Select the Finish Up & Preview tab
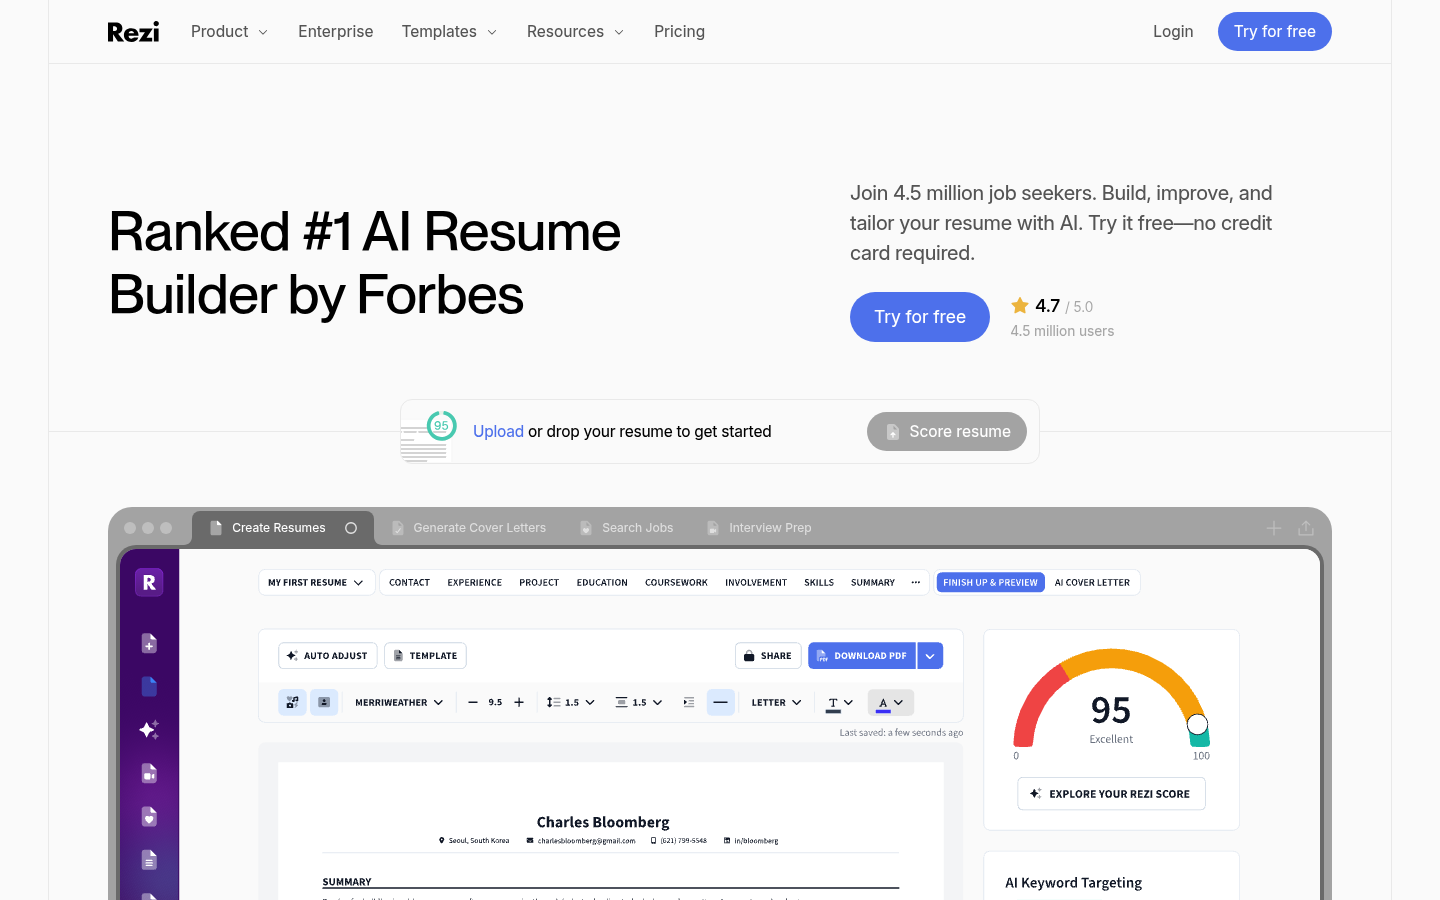 (991, 583)
